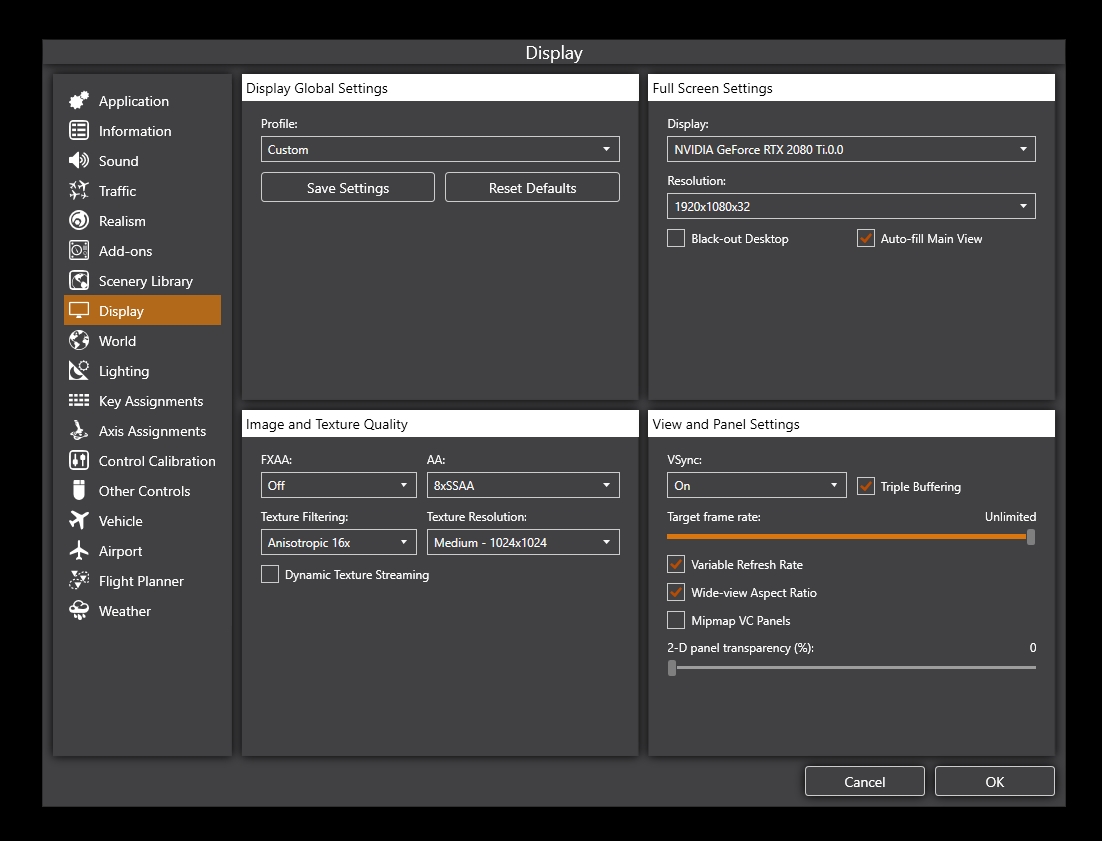Open Lighting settings via lamp icon

[x=79, y=370]
